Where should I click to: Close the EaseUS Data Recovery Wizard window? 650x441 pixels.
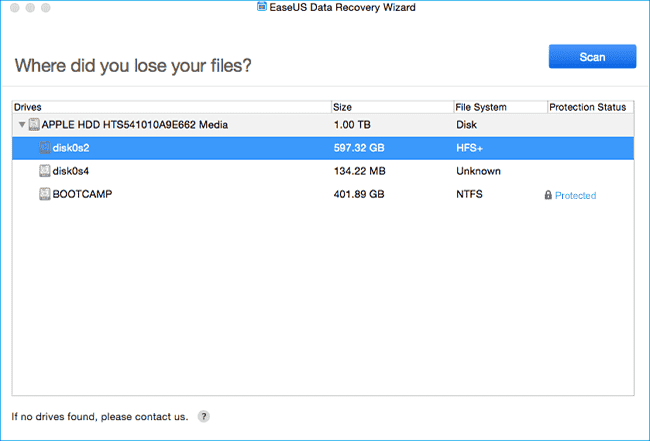click(x=14, y=8)
